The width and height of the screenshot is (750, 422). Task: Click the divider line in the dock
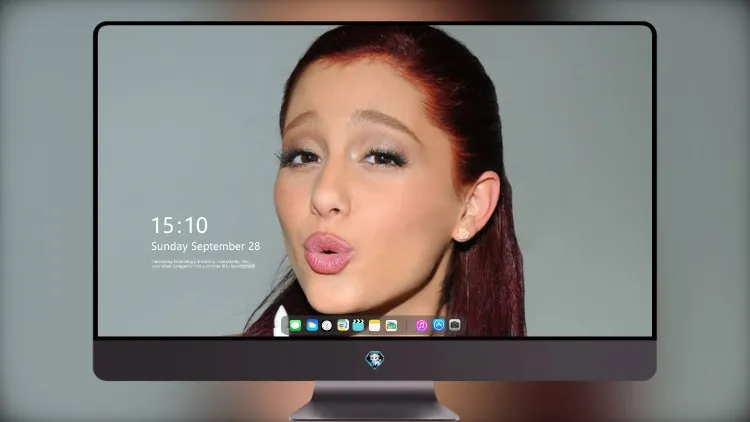pyautogui.click(x=407, y=326)
